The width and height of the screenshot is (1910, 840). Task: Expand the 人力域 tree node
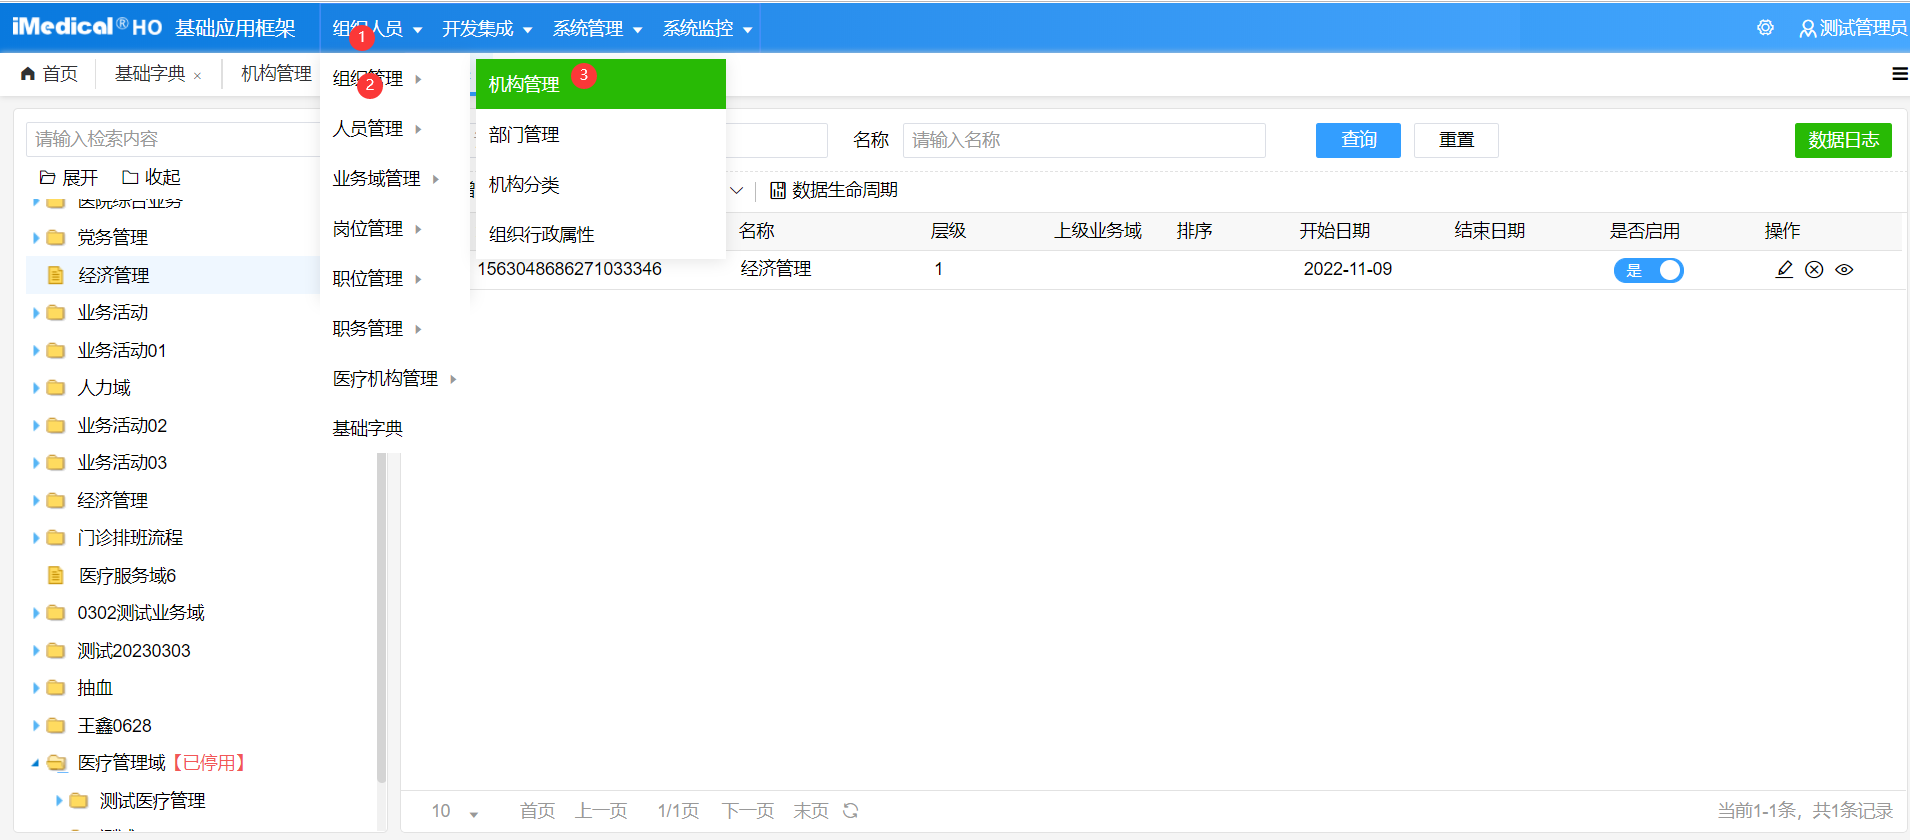coord(36,388)
